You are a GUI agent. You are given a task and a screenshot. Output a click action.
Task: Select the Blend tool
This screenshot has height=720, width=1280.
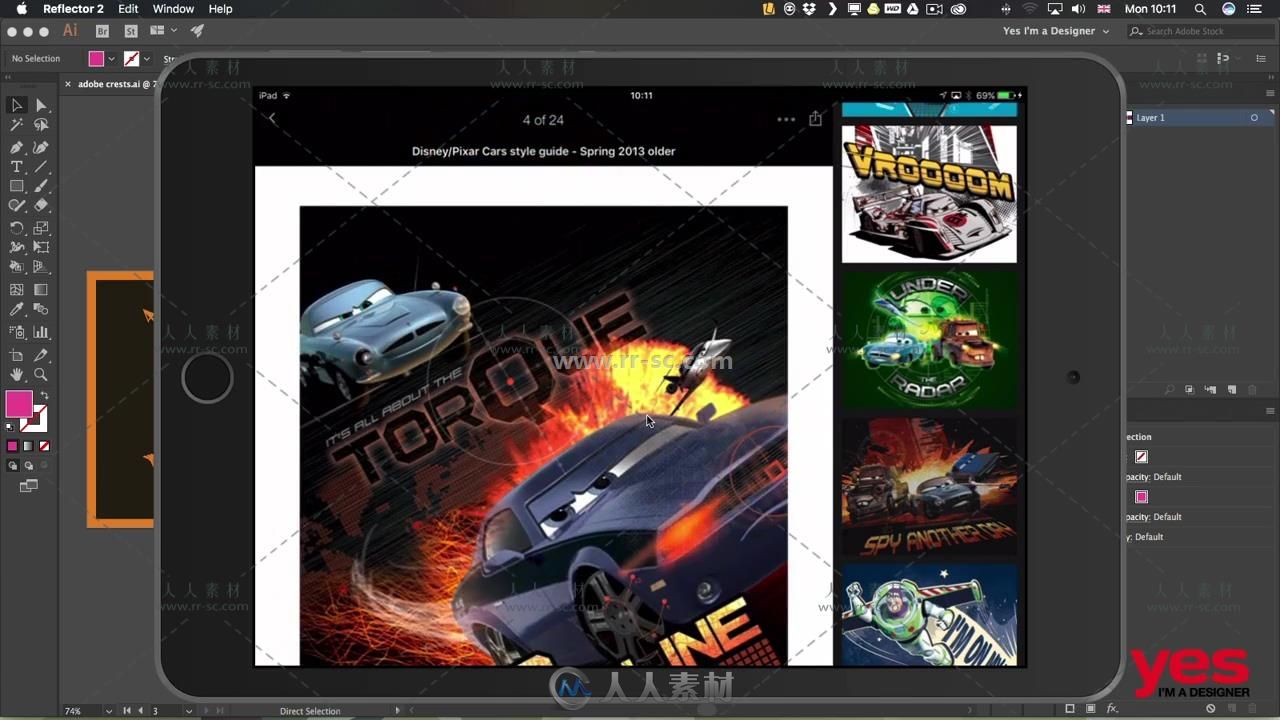coord(41,310)
